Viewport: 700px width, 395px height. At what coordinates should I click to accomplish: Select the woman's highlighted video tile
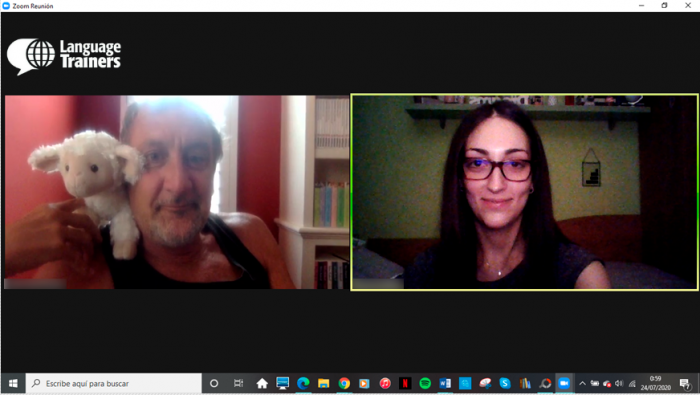[525, 192]
